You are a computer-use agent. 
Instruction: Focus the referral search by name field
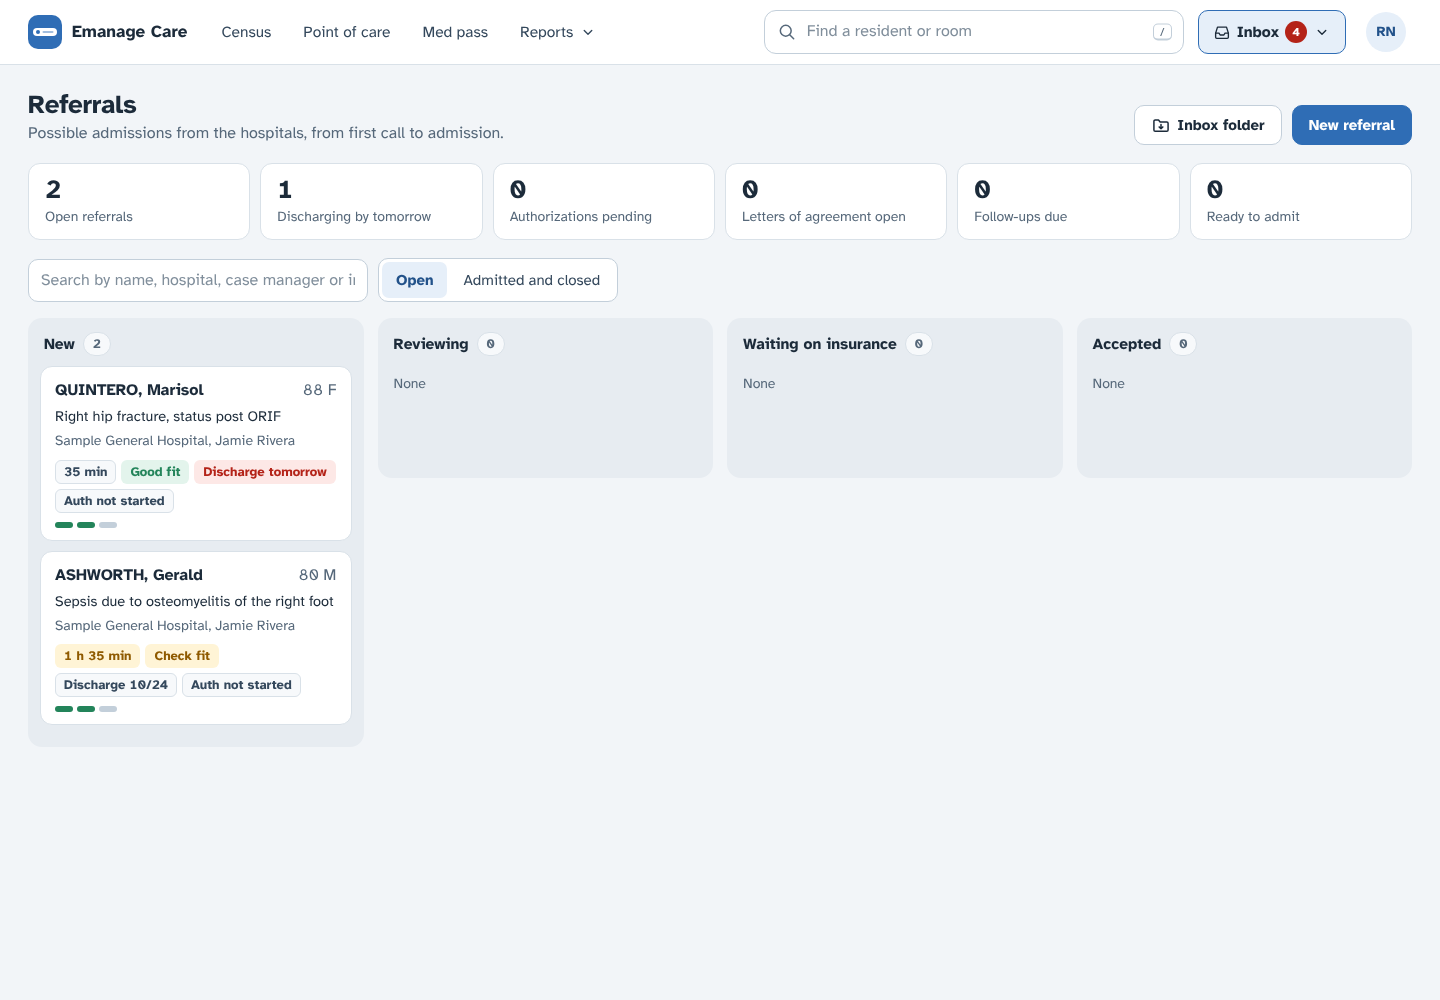(198, 280)
